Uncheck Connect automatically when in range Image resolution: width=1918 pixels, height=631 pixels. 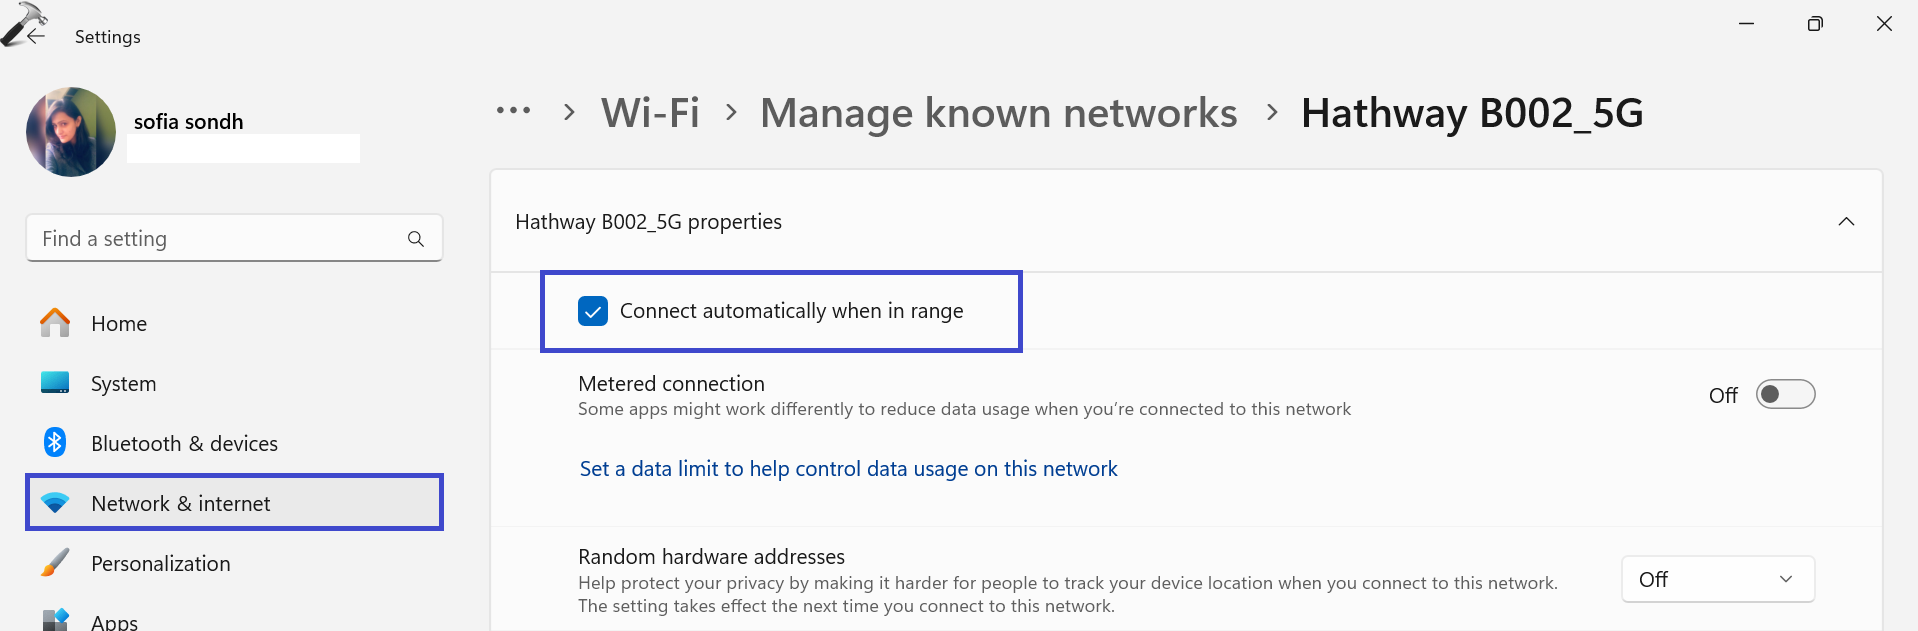(x=593, y=311)
